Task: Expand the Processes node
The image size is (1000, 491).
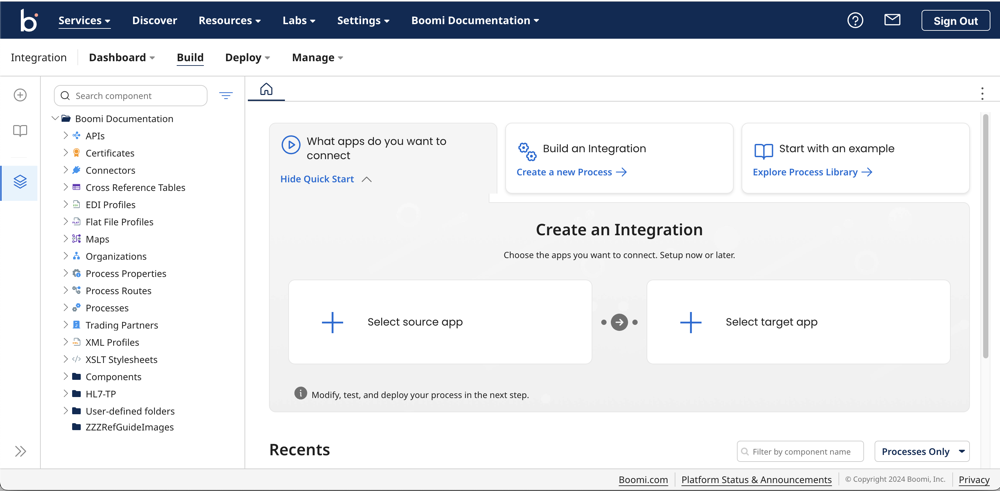Action: point(66,308)
